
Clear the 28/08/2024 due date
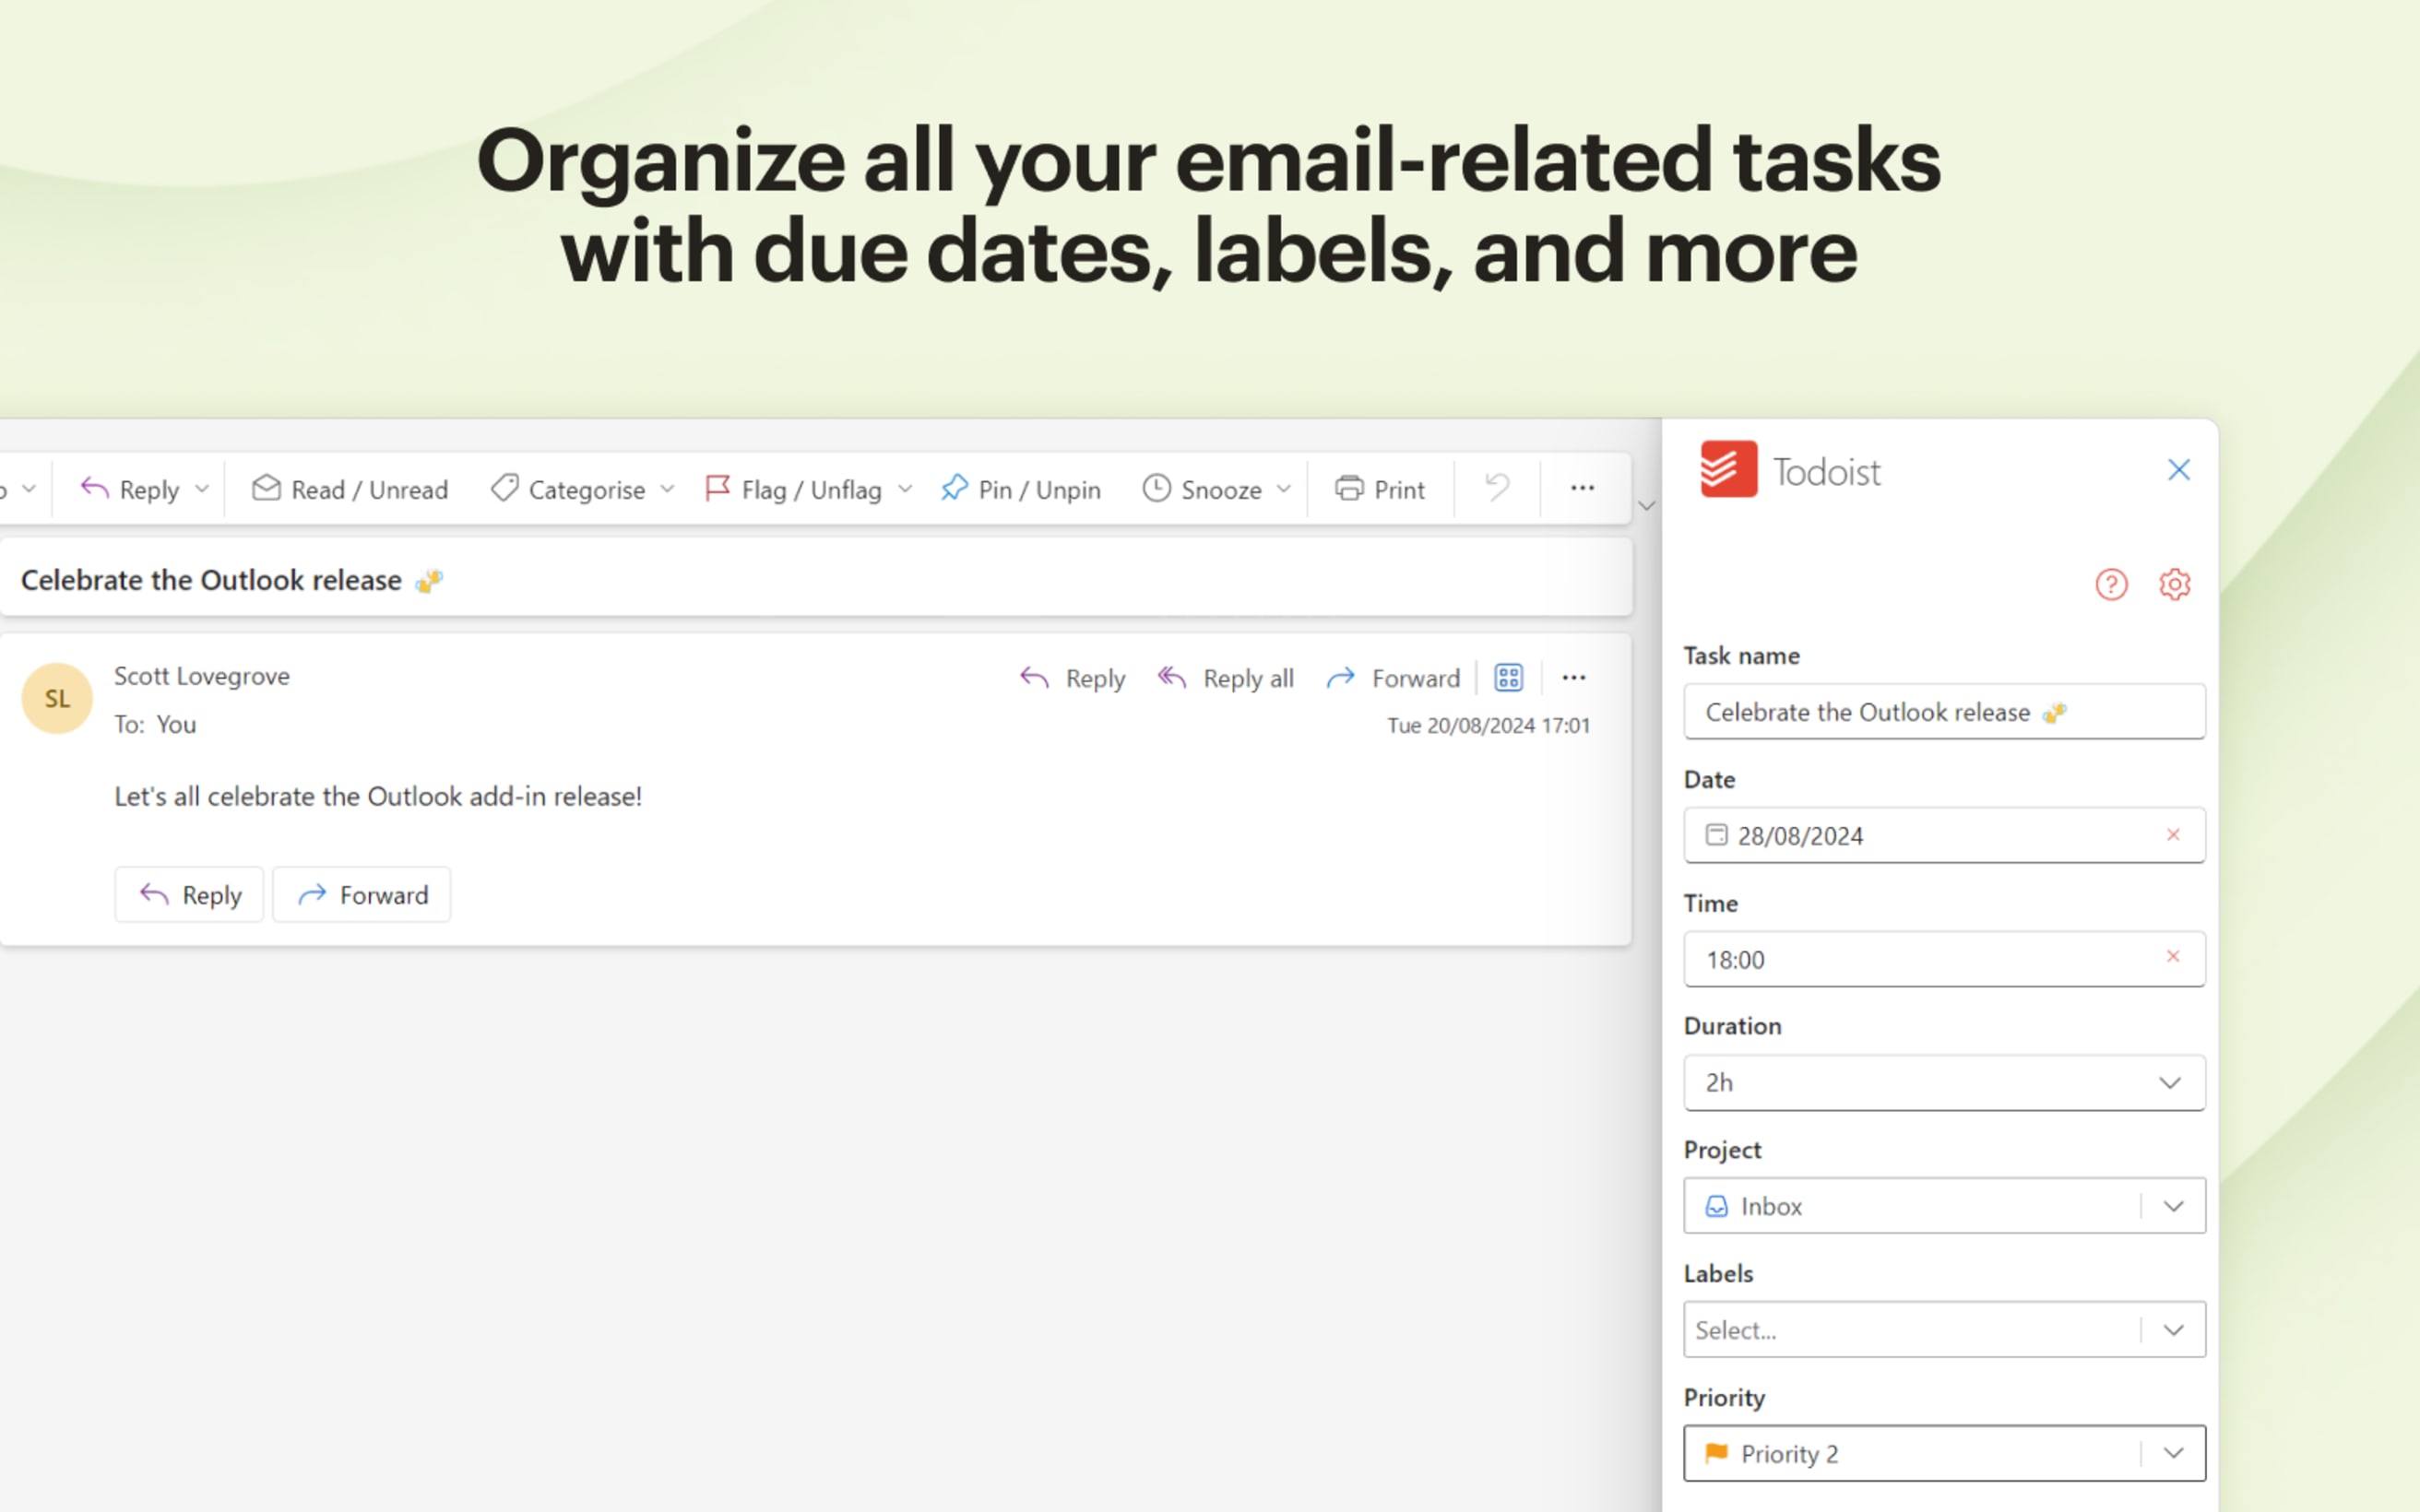point(2173,835)
